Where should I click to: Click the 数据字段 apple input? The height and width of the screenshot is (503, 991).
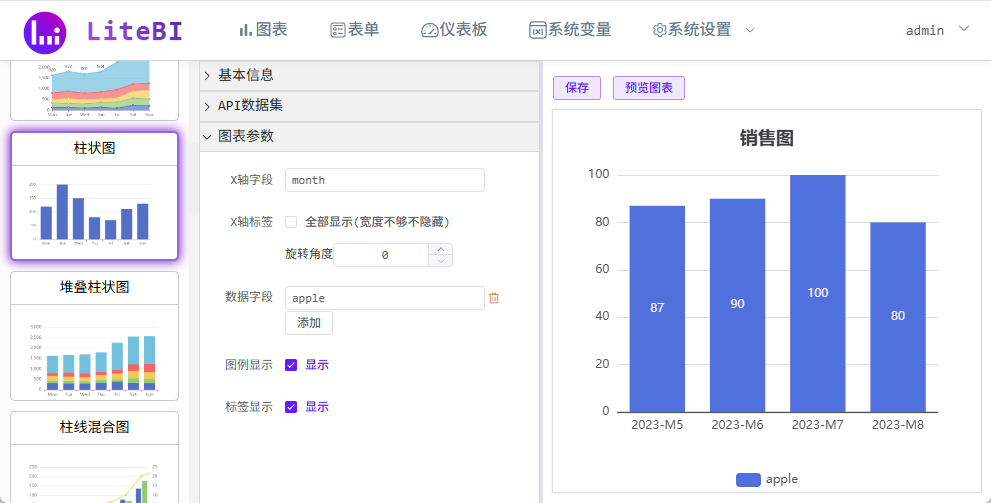[385, 298]
